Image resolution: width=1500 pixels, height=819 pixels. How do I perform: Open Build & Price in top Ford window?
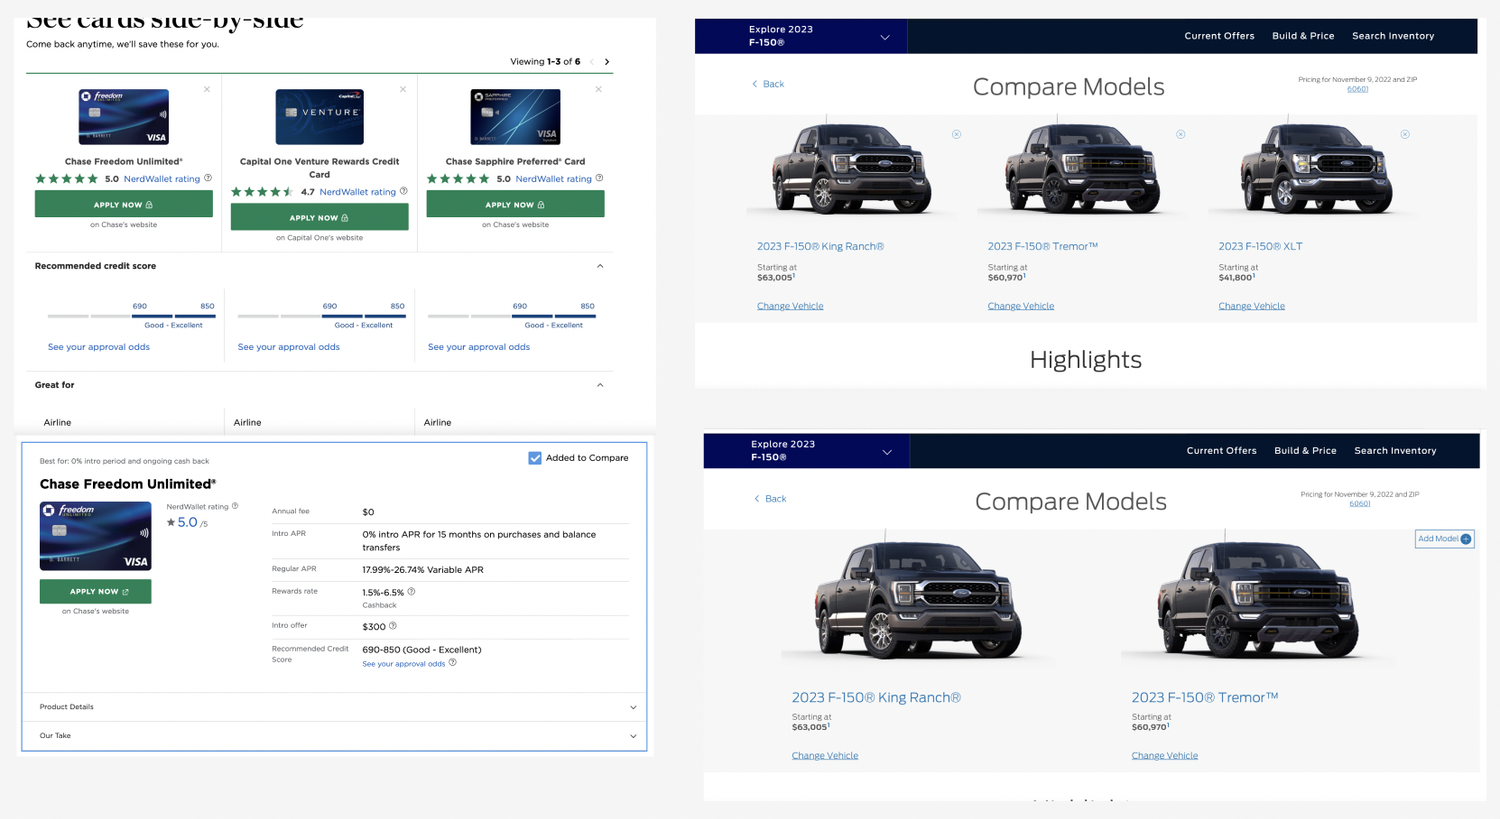click(1303, 36)
